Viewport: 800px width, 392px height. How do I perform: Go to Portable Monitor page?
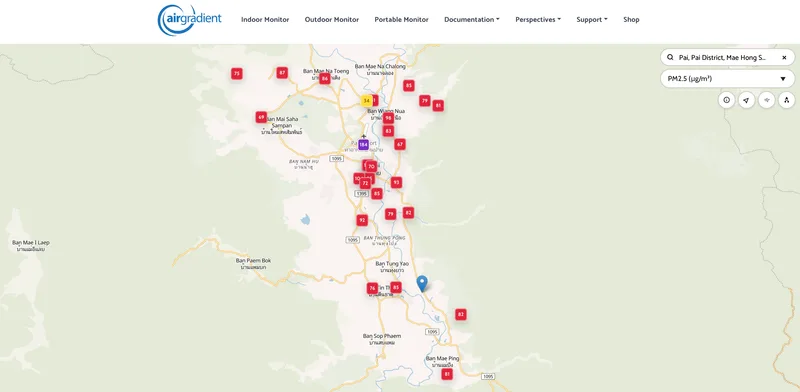pyautogui.click(x=402, y=19)
